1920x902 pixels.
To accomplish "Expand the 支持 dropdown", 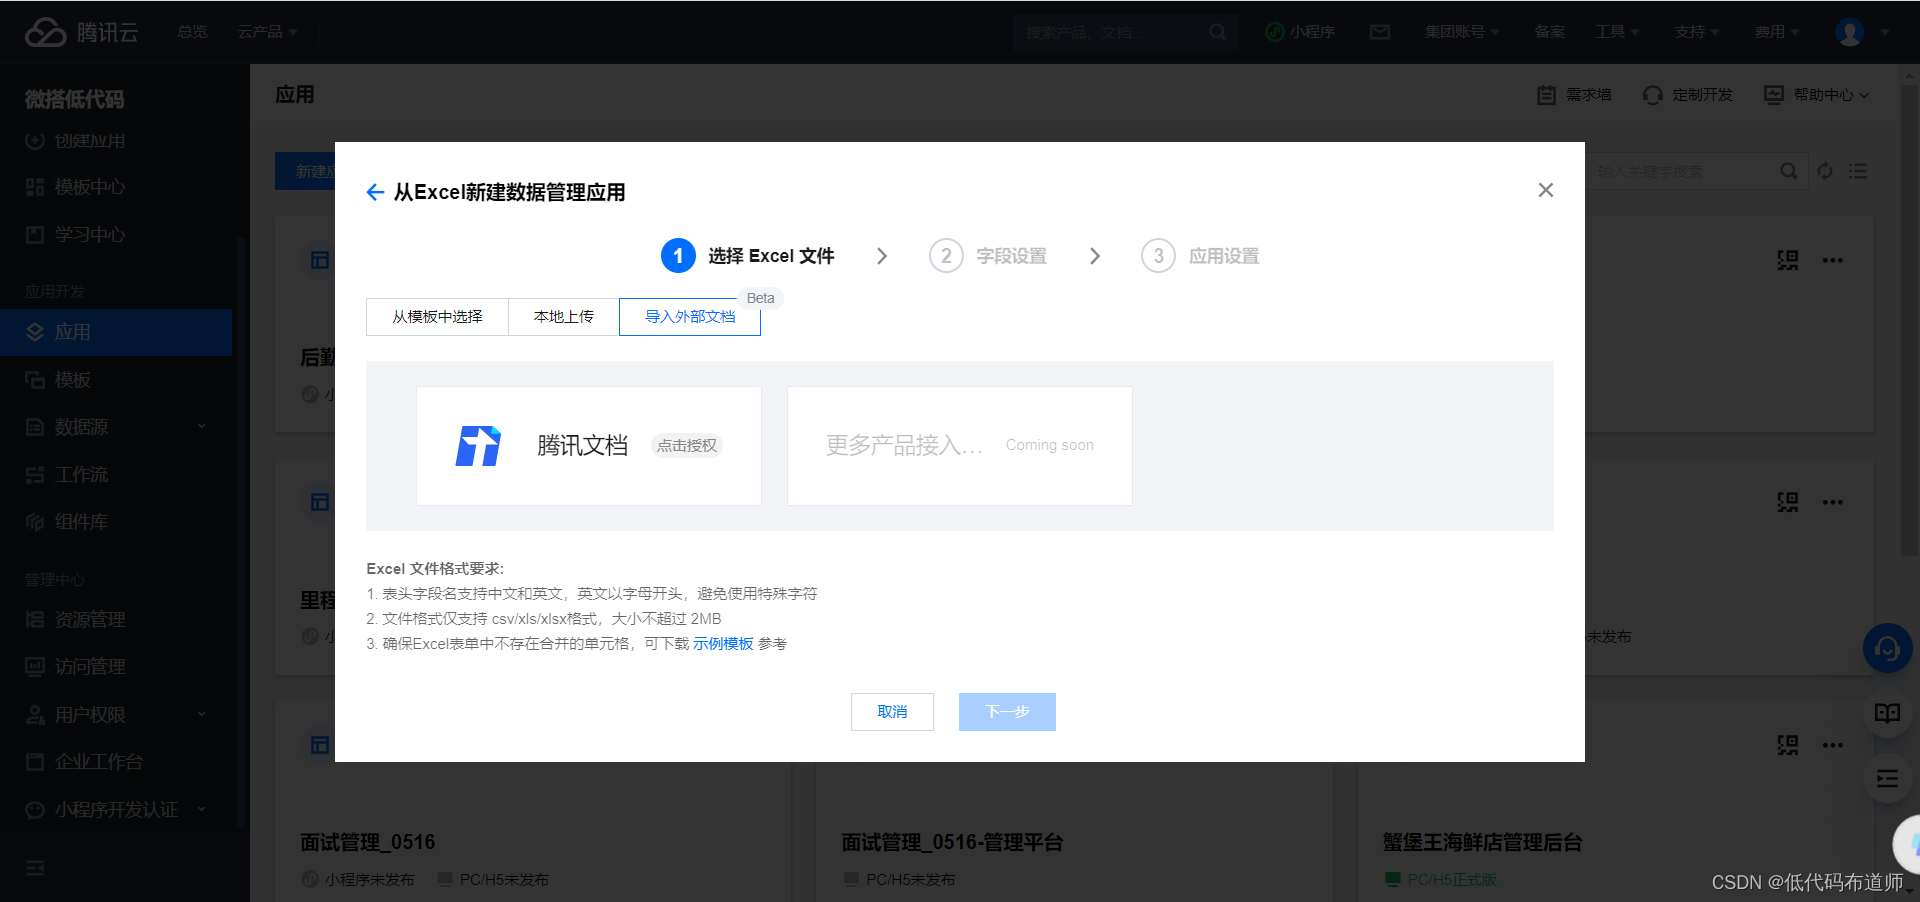I will pyautogui.click(x=1697, y=32).
